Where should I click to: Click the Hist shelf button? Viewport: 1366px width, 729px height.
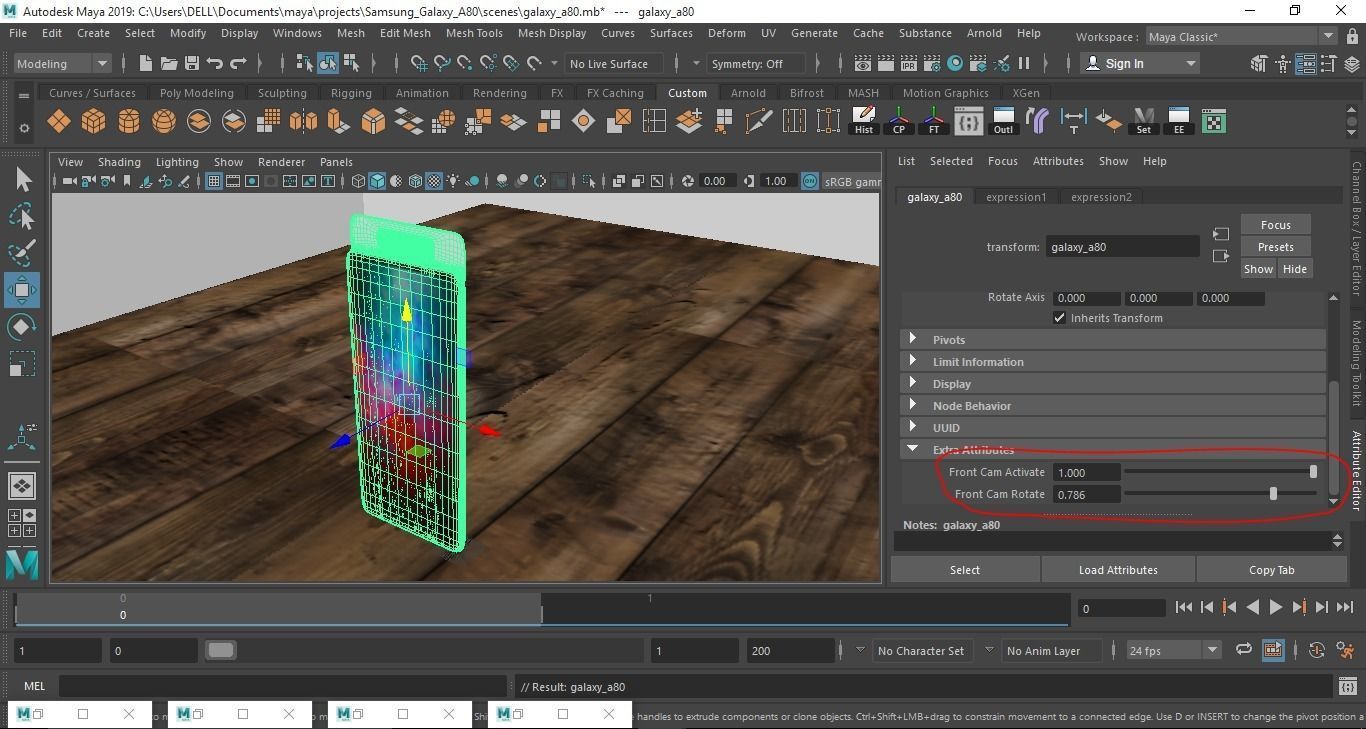(x=863, y=122)
